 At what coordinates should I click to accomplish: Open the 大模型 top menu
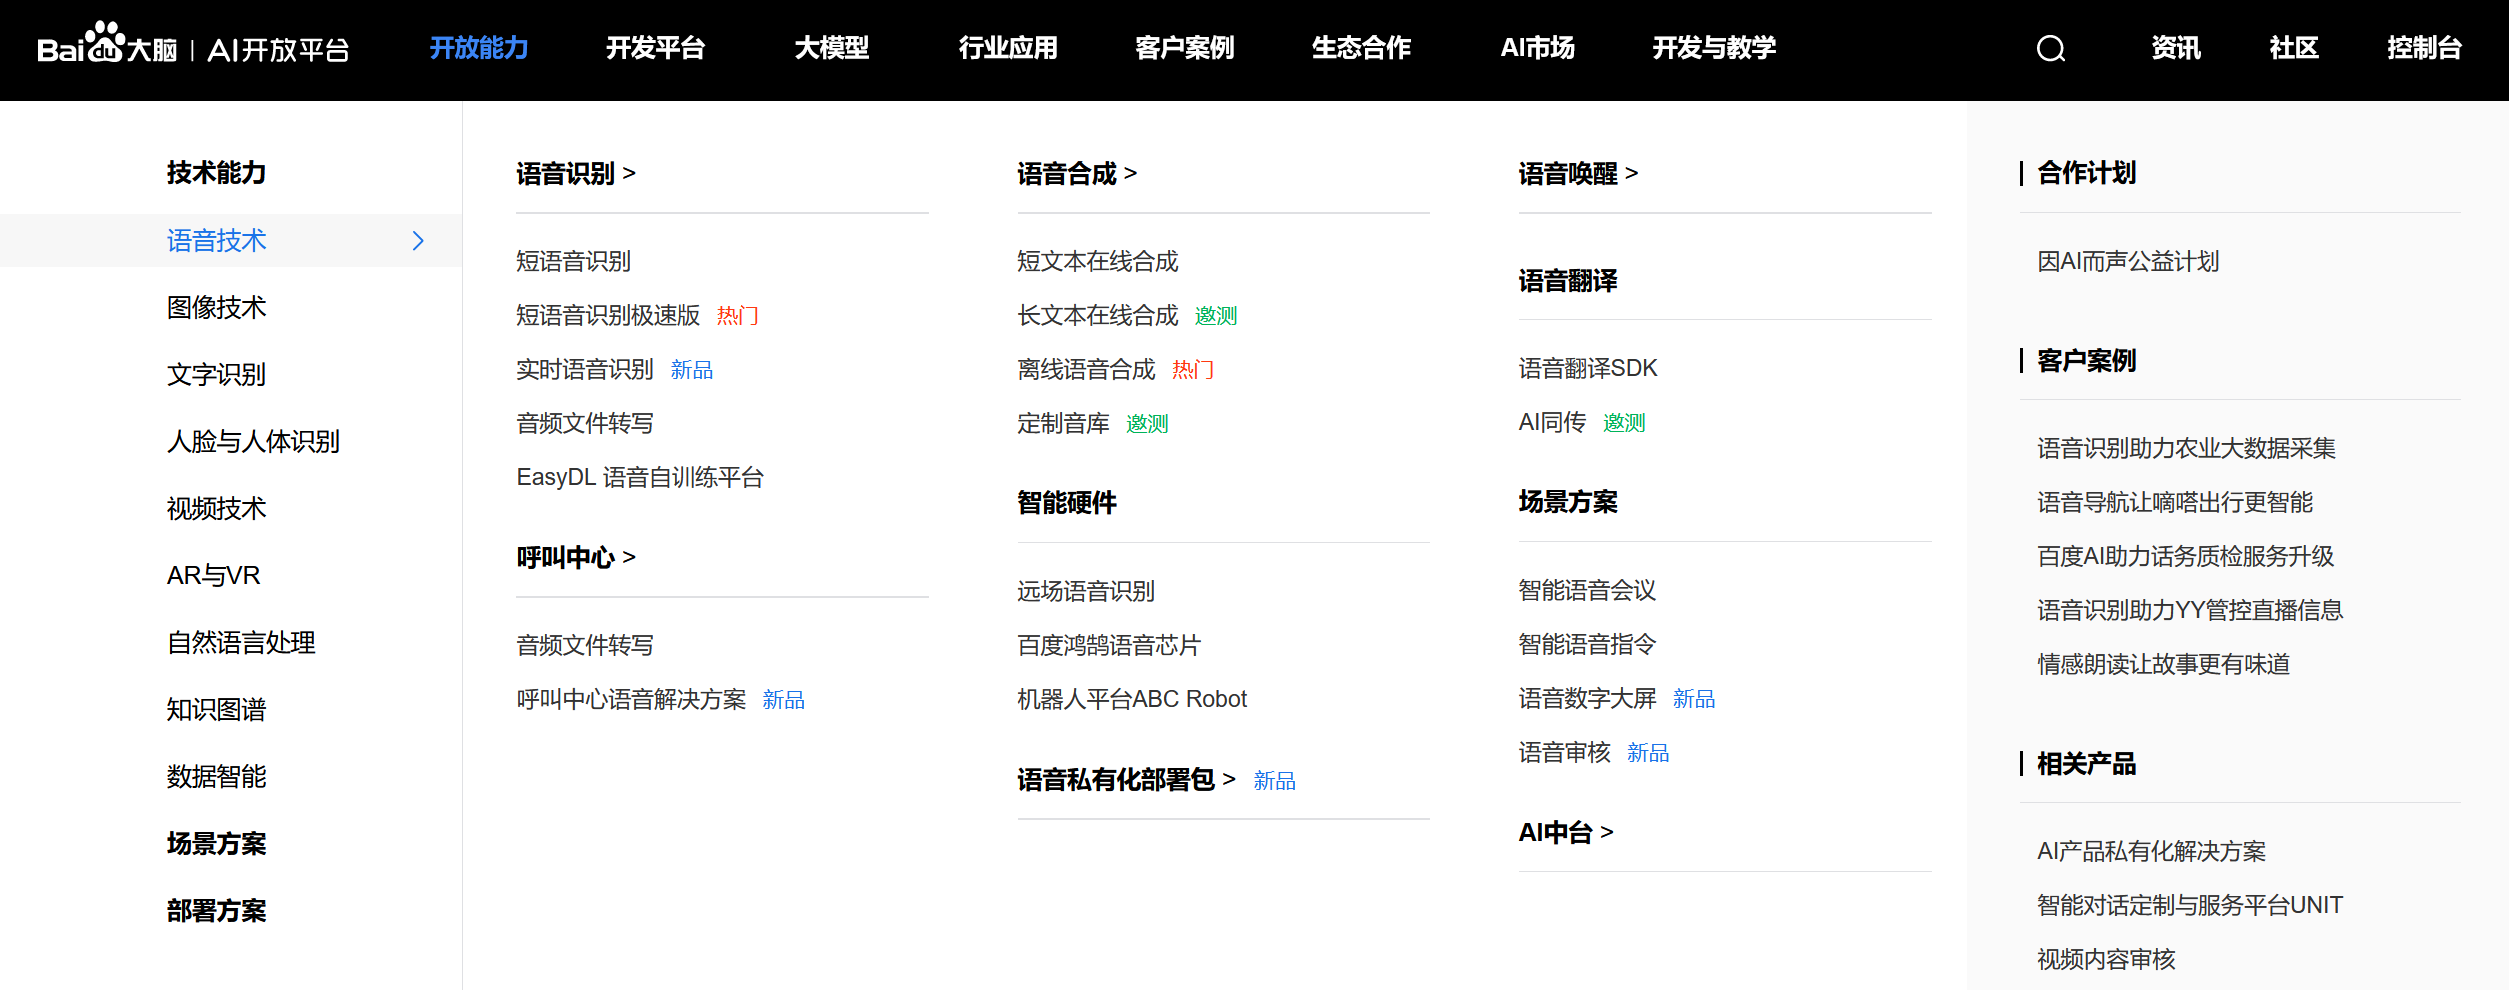832,48
